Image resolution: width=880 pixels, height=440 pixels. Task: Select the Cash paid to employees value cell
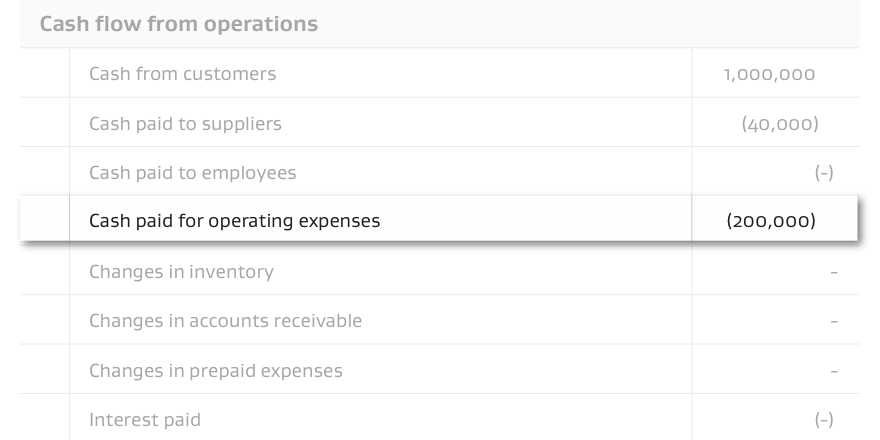775,172
